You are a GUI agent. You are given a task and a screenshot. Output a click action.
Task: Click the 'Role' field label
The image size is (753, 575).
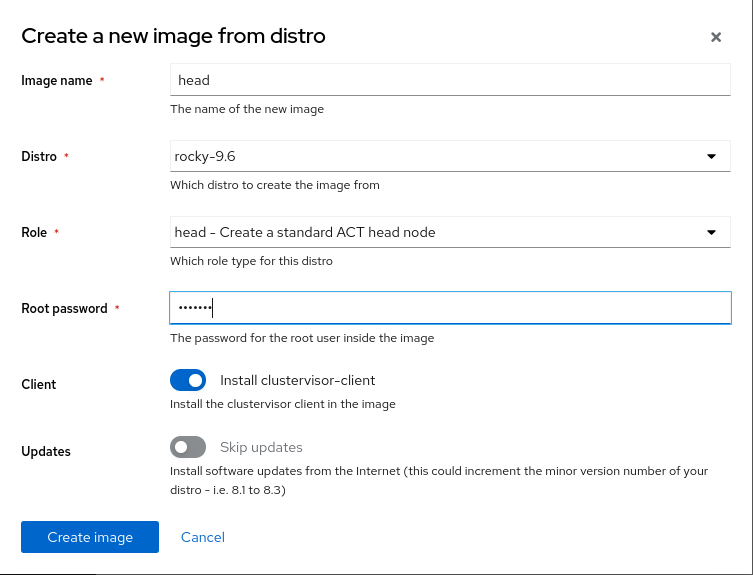point(34,233)
